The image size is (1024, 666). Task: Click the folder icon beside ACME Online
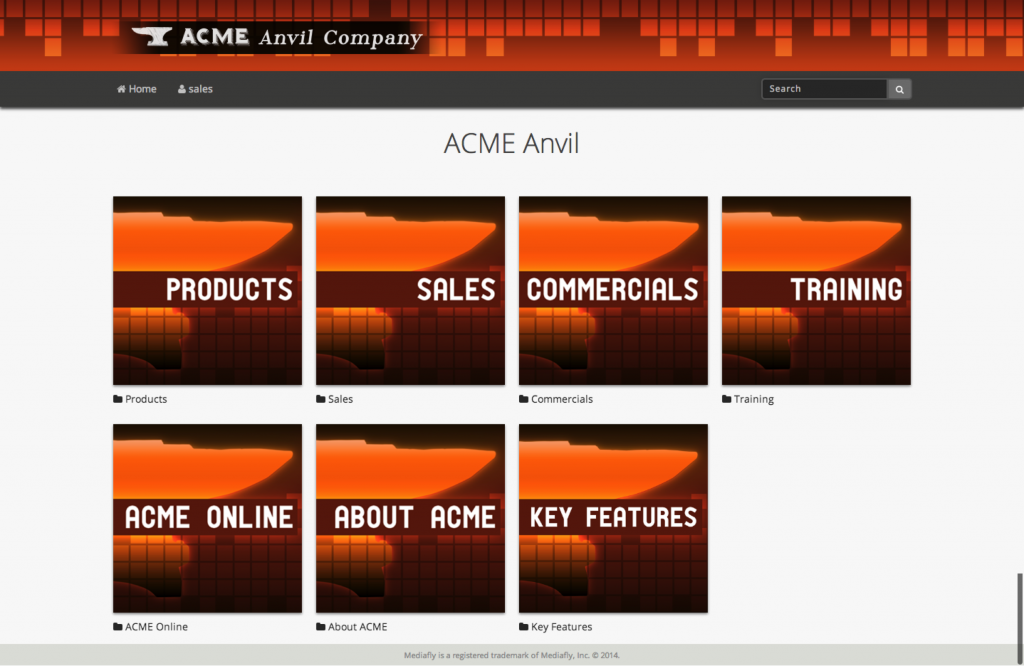[118, 627]
